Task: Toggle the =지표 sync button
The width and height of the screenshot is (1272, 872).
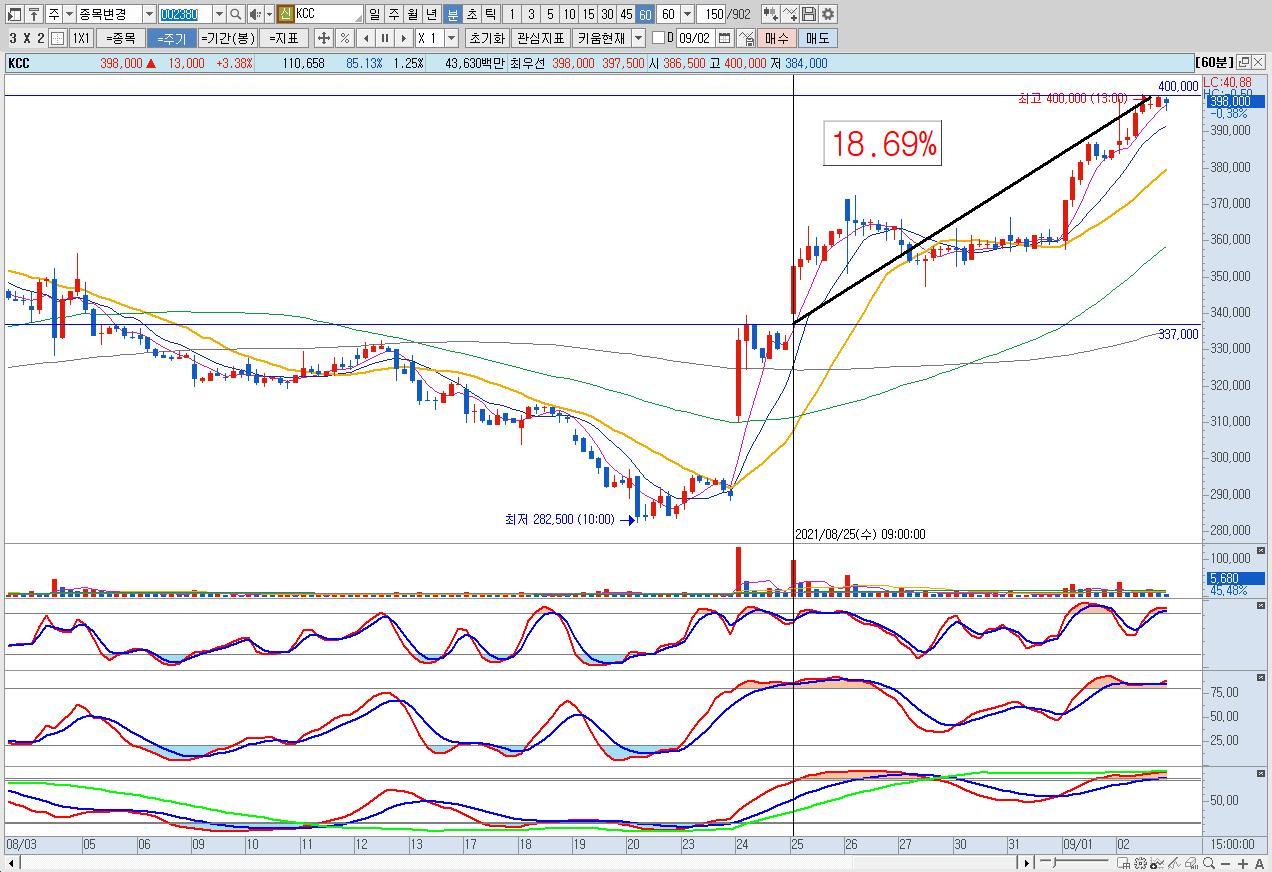Action: [x=283, y=38]
